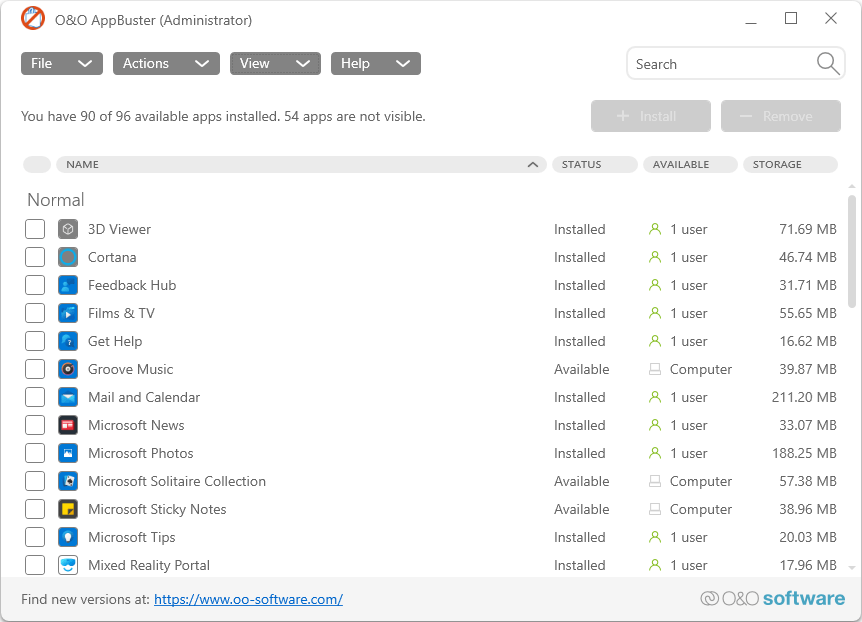The image size is (862, 622).
Task: Check the Mail and Calendar checkbox
Action: [x=35, y=397]
